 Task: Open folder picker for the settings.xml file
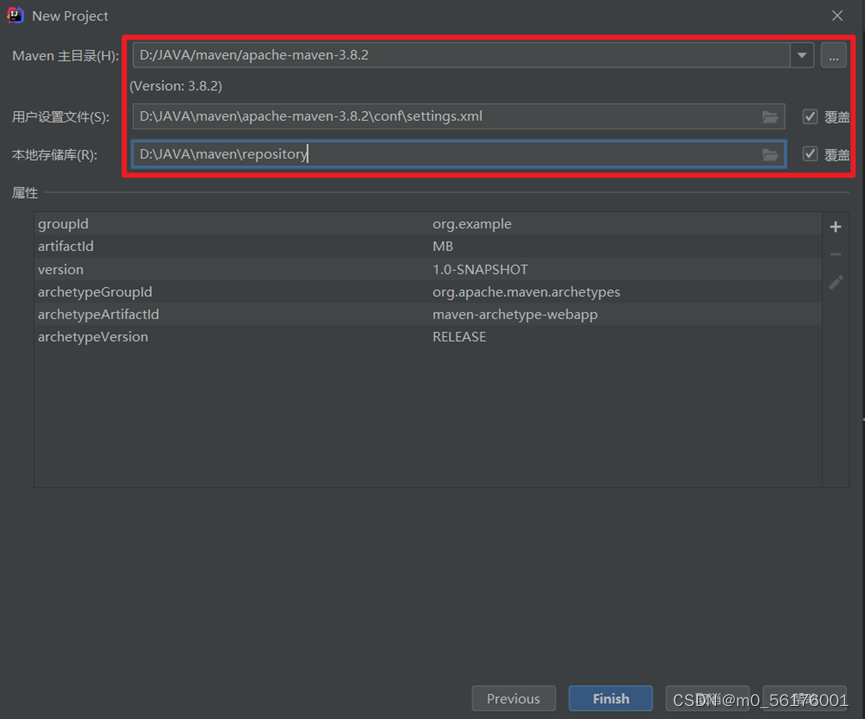click(x=770, y=117)
